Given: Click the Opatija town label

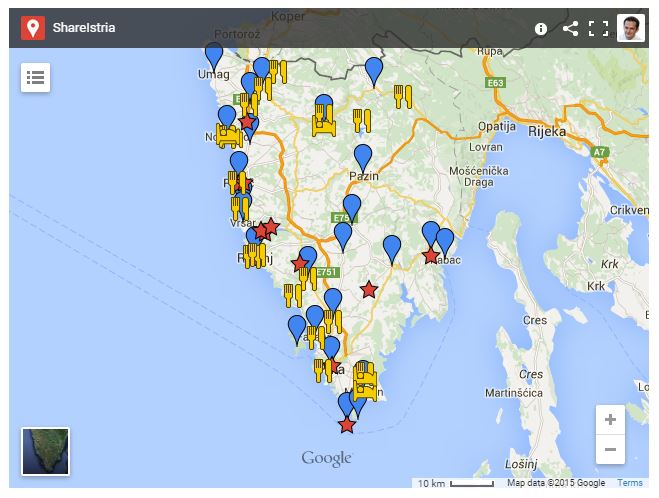Looking at the screenshot, I should [497, 126].
